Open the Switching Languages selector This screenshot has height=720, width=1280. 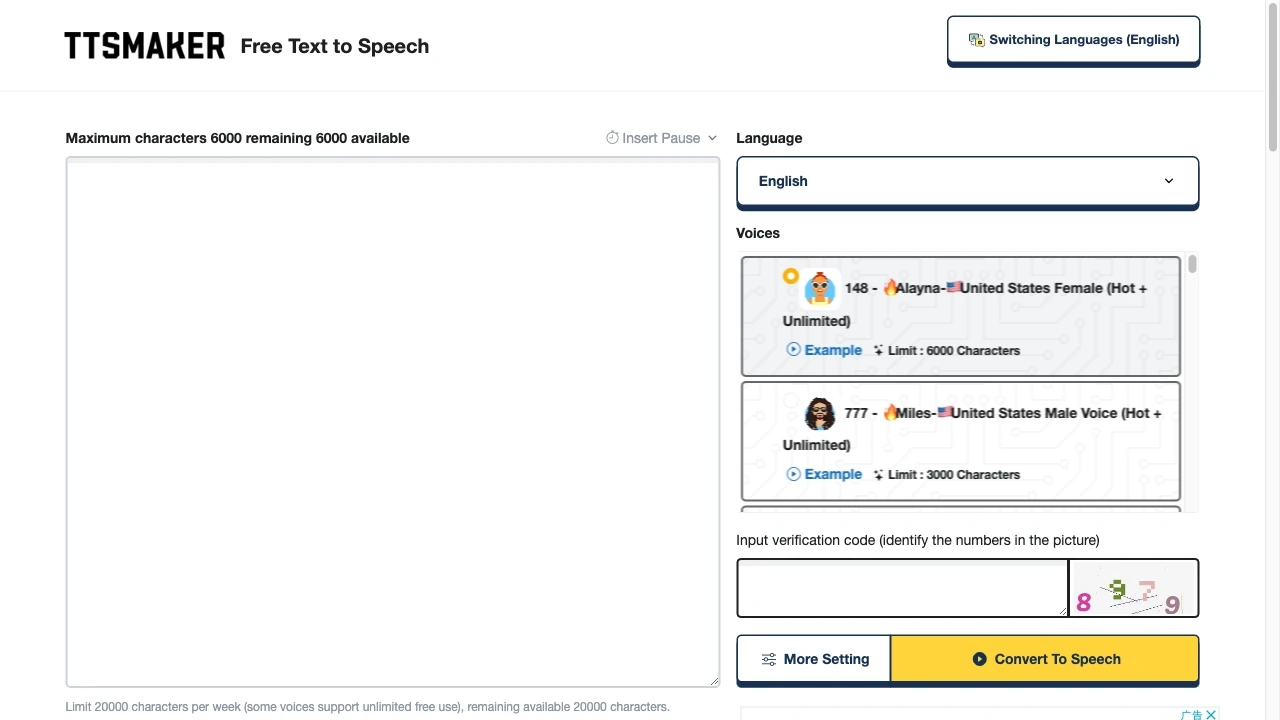pos(1073,39)
